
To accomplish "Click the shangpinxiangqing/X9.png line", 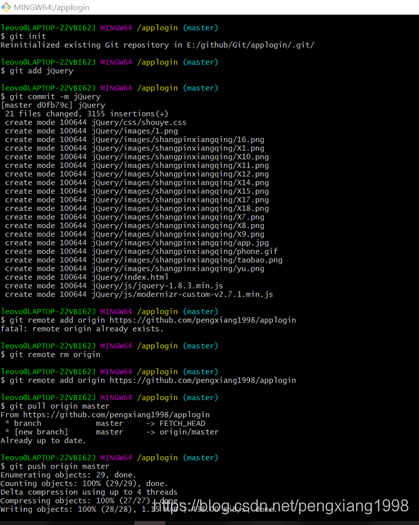I will click(134, 234).
